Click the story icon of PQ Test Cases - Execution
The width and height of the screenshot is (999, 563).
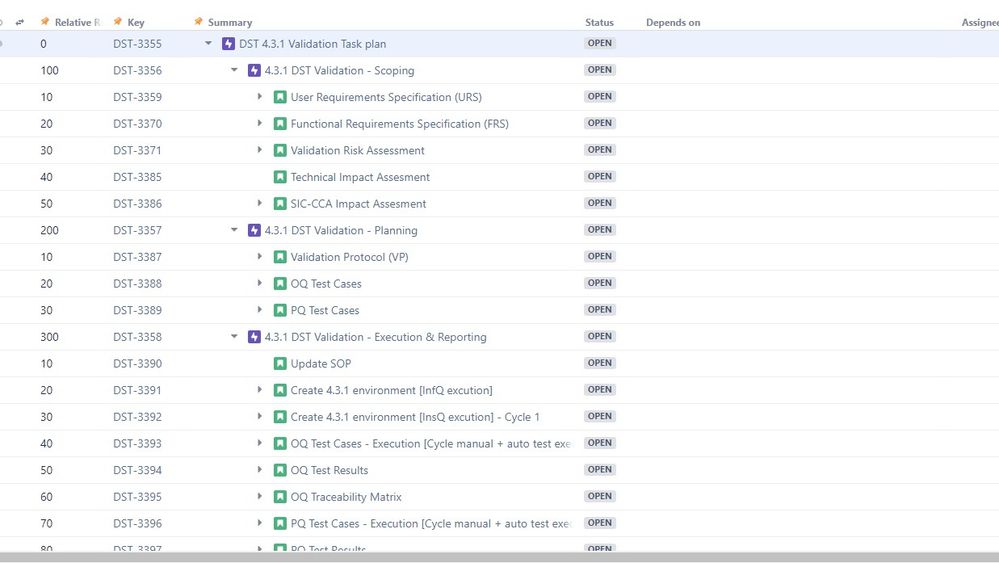[x=280, y=524]
